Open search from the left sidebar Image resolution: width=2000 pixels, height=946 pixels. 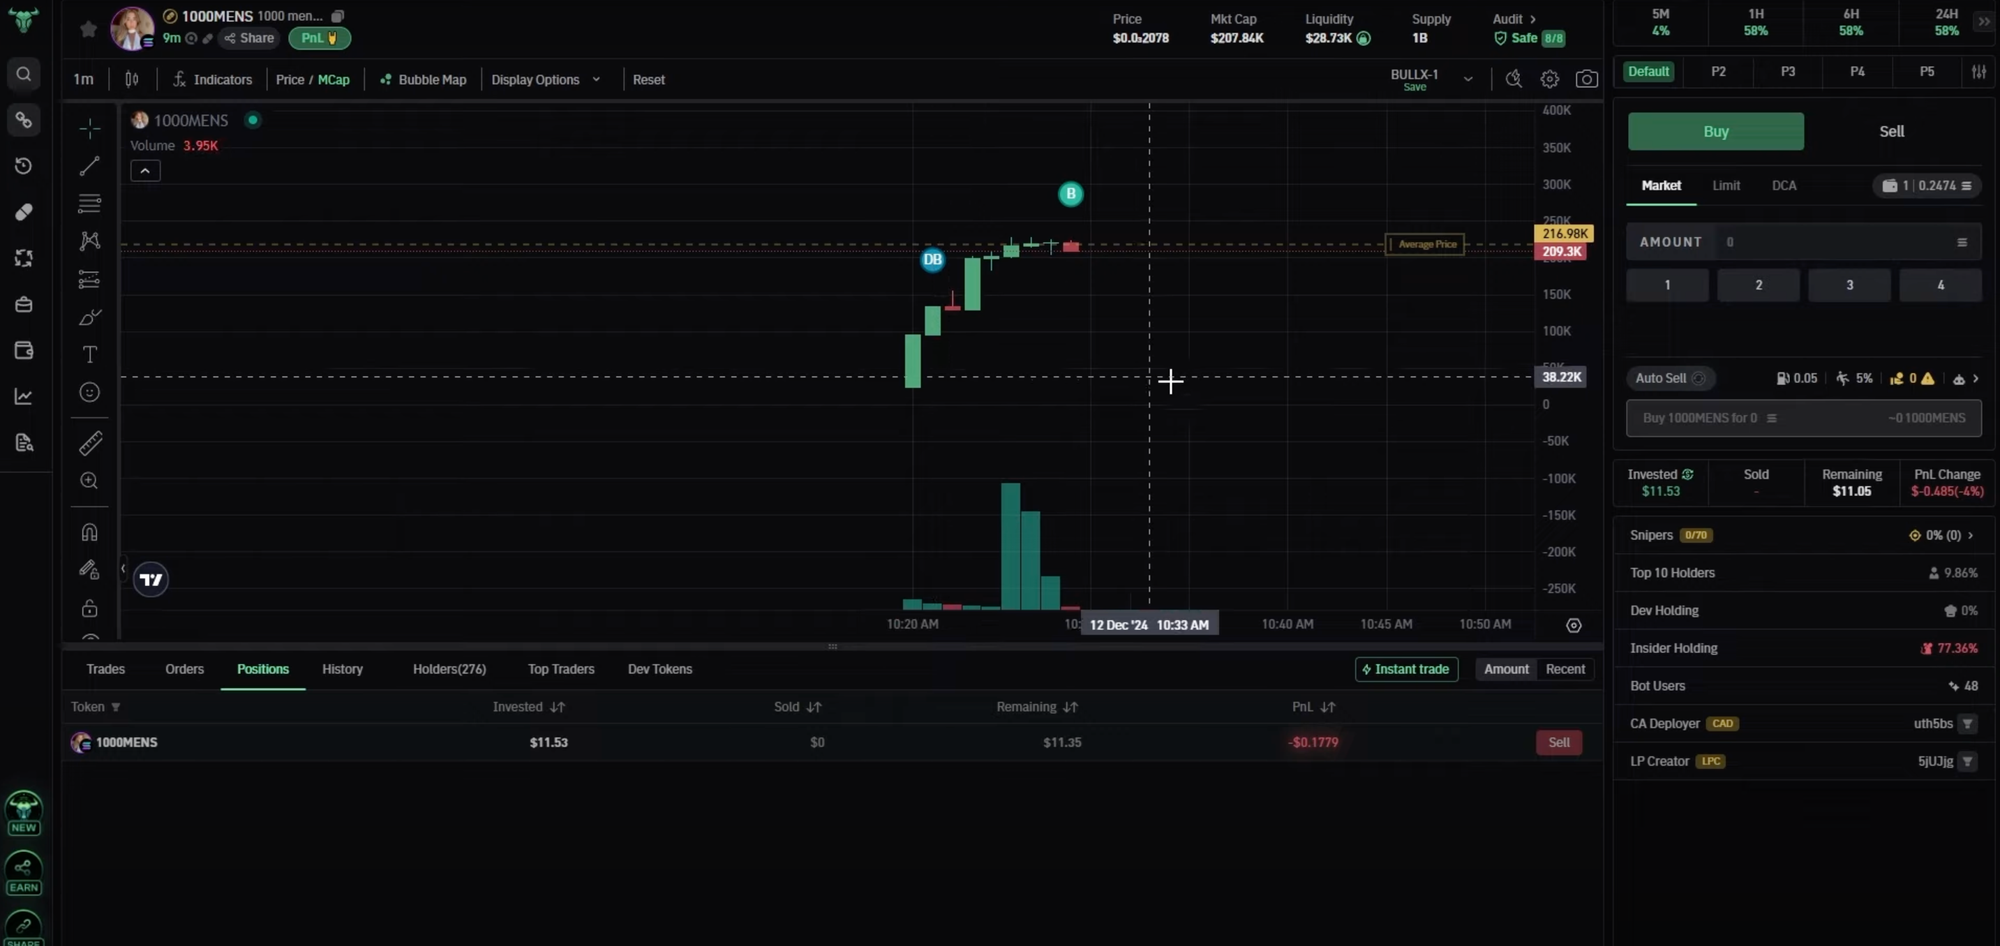pos(24,73)
